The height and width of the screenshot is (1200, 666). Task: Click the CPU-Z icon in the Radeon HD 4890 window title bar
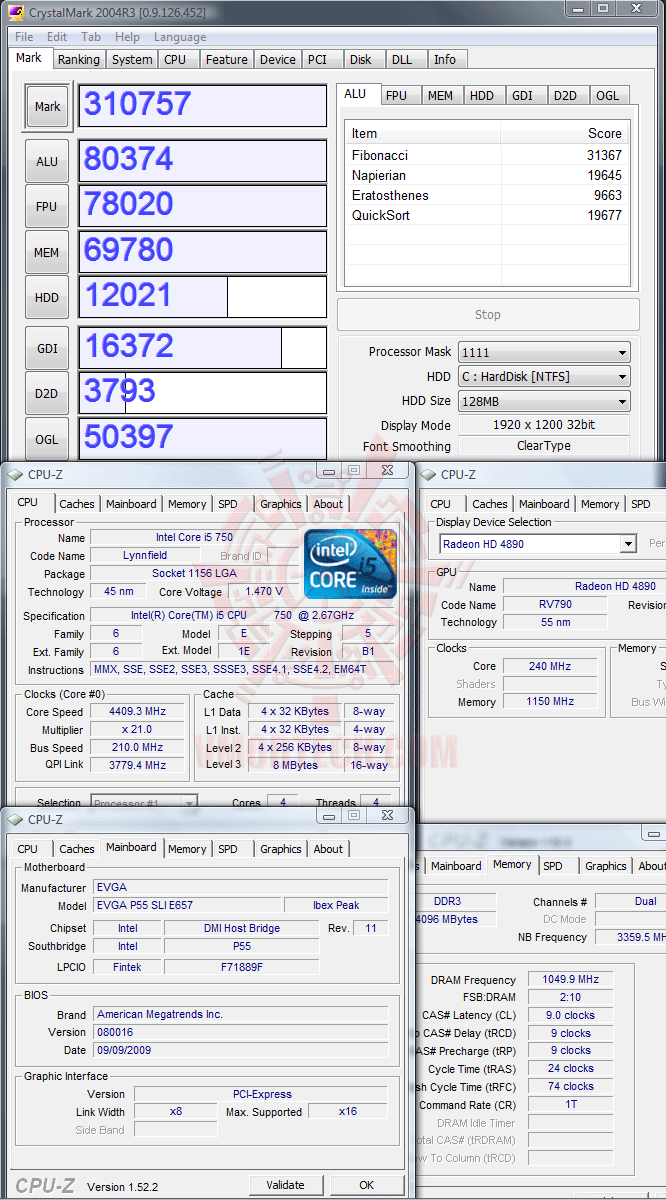(x=428, y=474)
